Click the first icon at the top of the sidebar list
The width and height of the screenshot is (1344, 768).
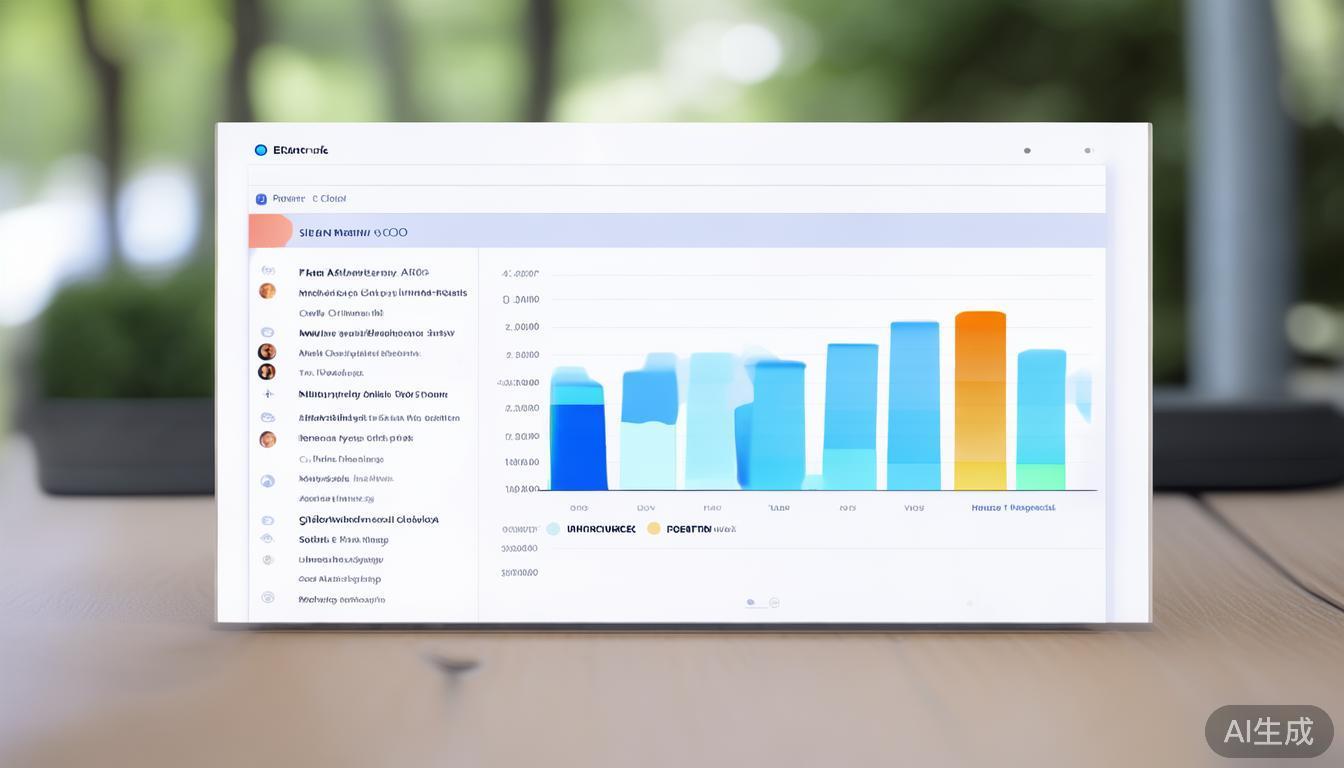tap(267, 271)
